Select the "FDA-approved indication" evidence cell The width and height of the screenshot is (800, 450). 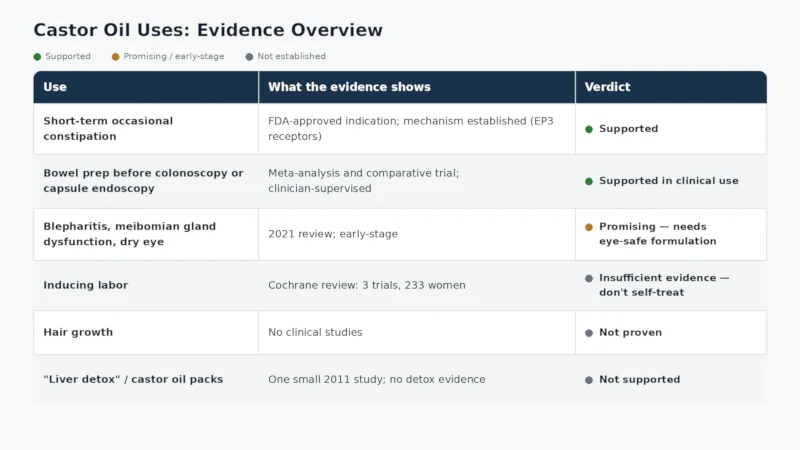pos(417,129)
